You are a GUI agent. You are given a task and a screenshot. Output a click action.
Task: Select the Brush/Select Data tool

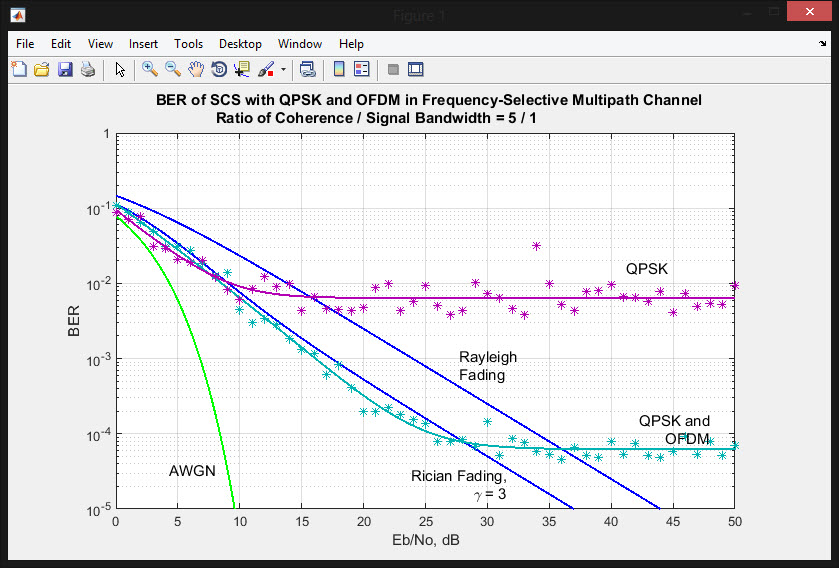pos(266,69)
